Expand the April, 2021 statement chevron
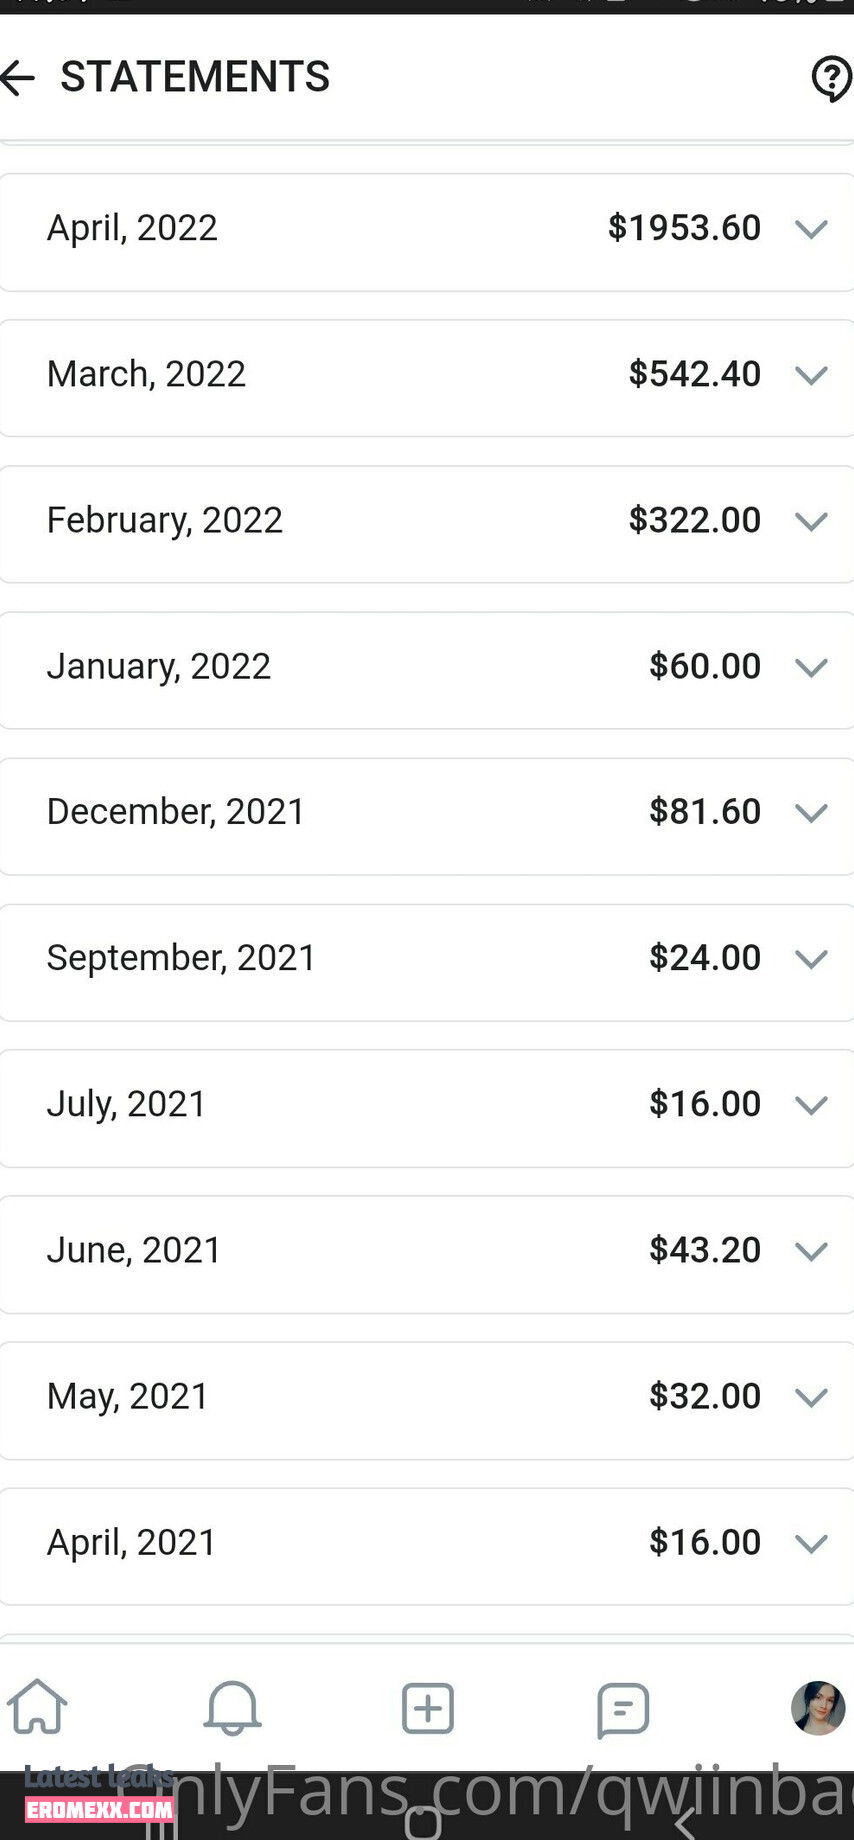This screenshot has width=854, height=1840. pos(811,1543)
